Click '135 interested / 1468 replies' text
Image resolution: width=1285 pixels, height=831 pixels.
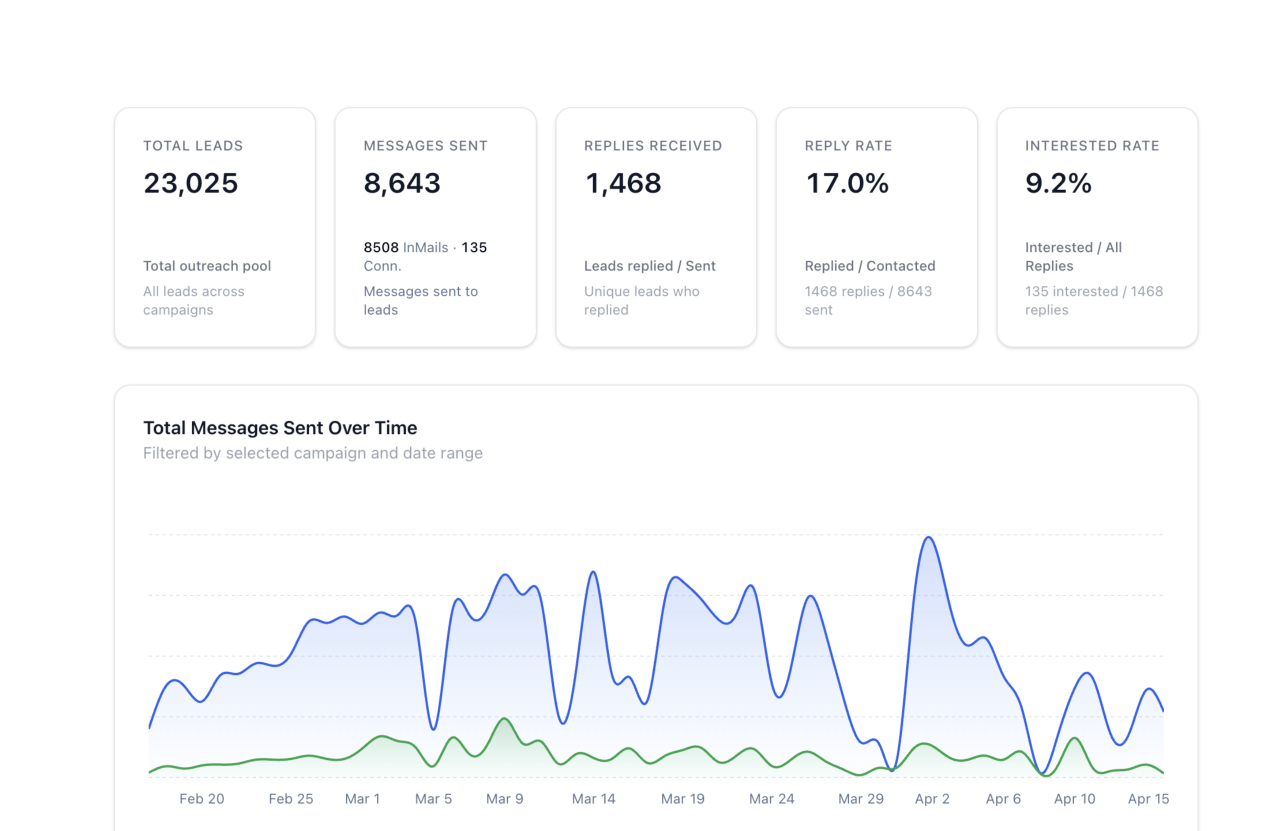coord(1094,301)
